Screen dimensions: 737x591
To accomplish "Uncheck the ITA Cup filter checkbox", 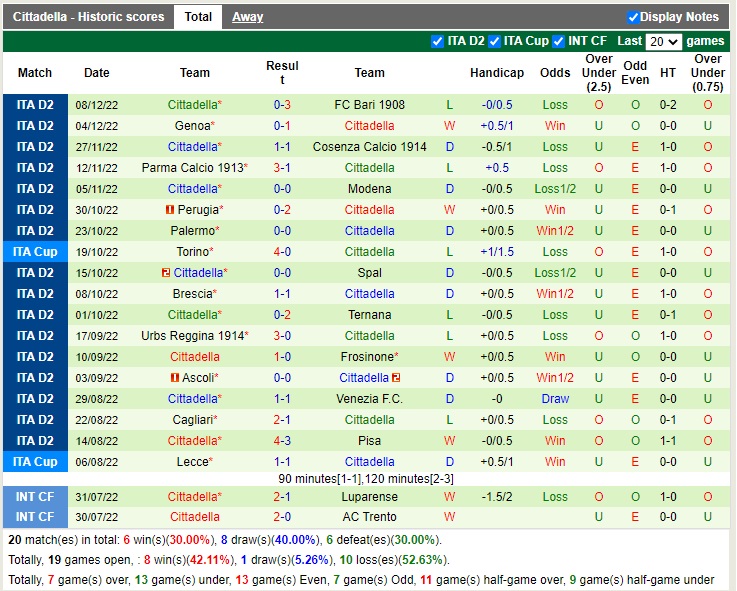I will point(495,41).
